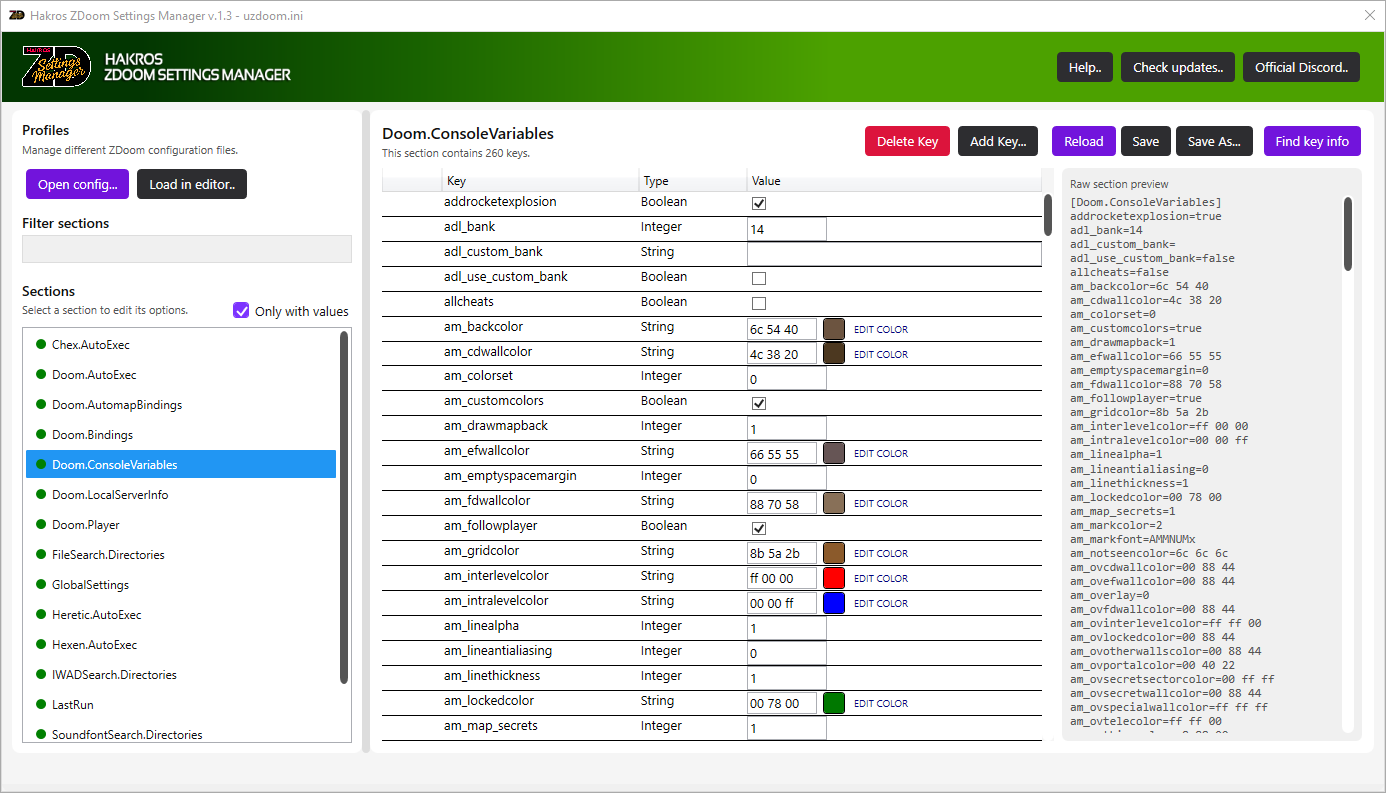
Task: Click the am_lineantialiasing key name
Action: tap(498, 651)
